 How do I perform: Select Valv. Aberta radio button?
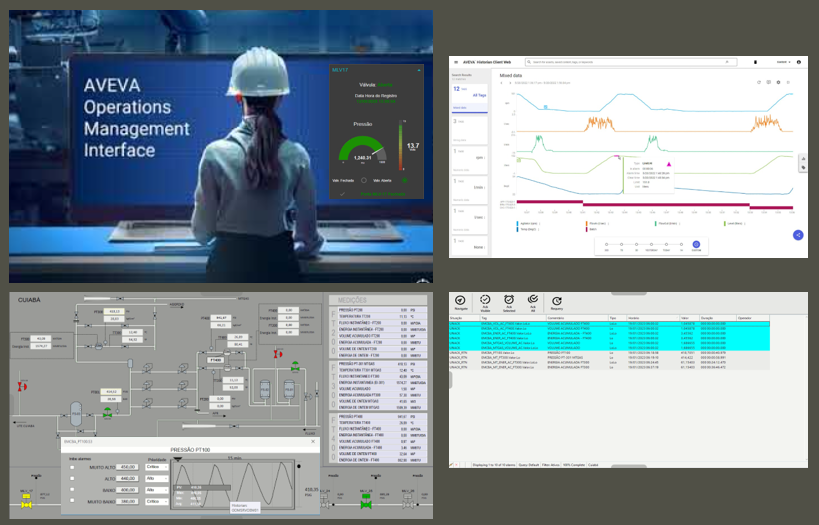click(405, 180)
